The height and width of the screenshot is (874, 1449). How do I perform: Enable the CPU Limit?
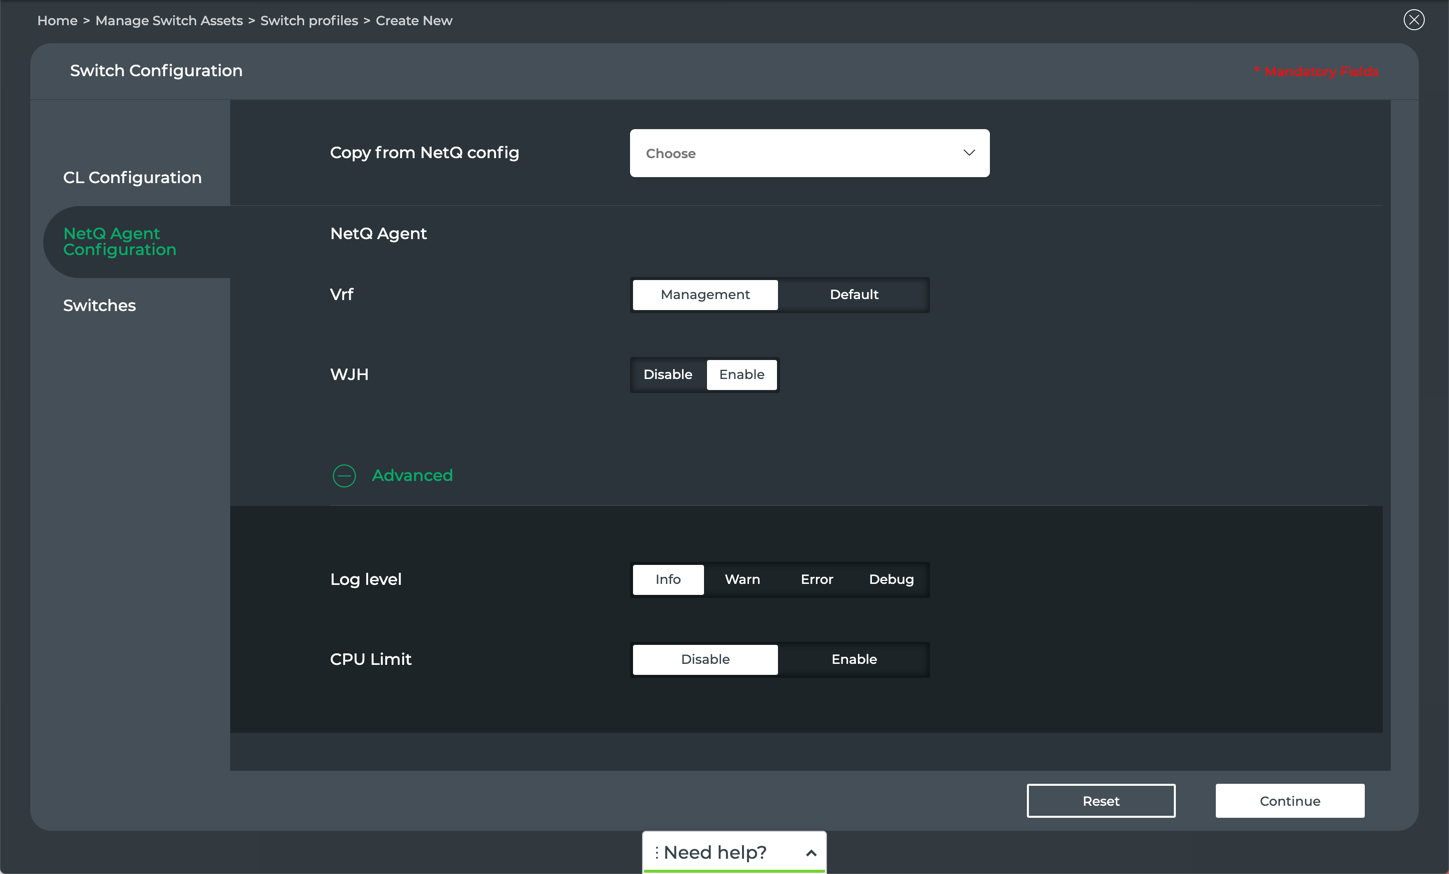[x=854, y=660]
